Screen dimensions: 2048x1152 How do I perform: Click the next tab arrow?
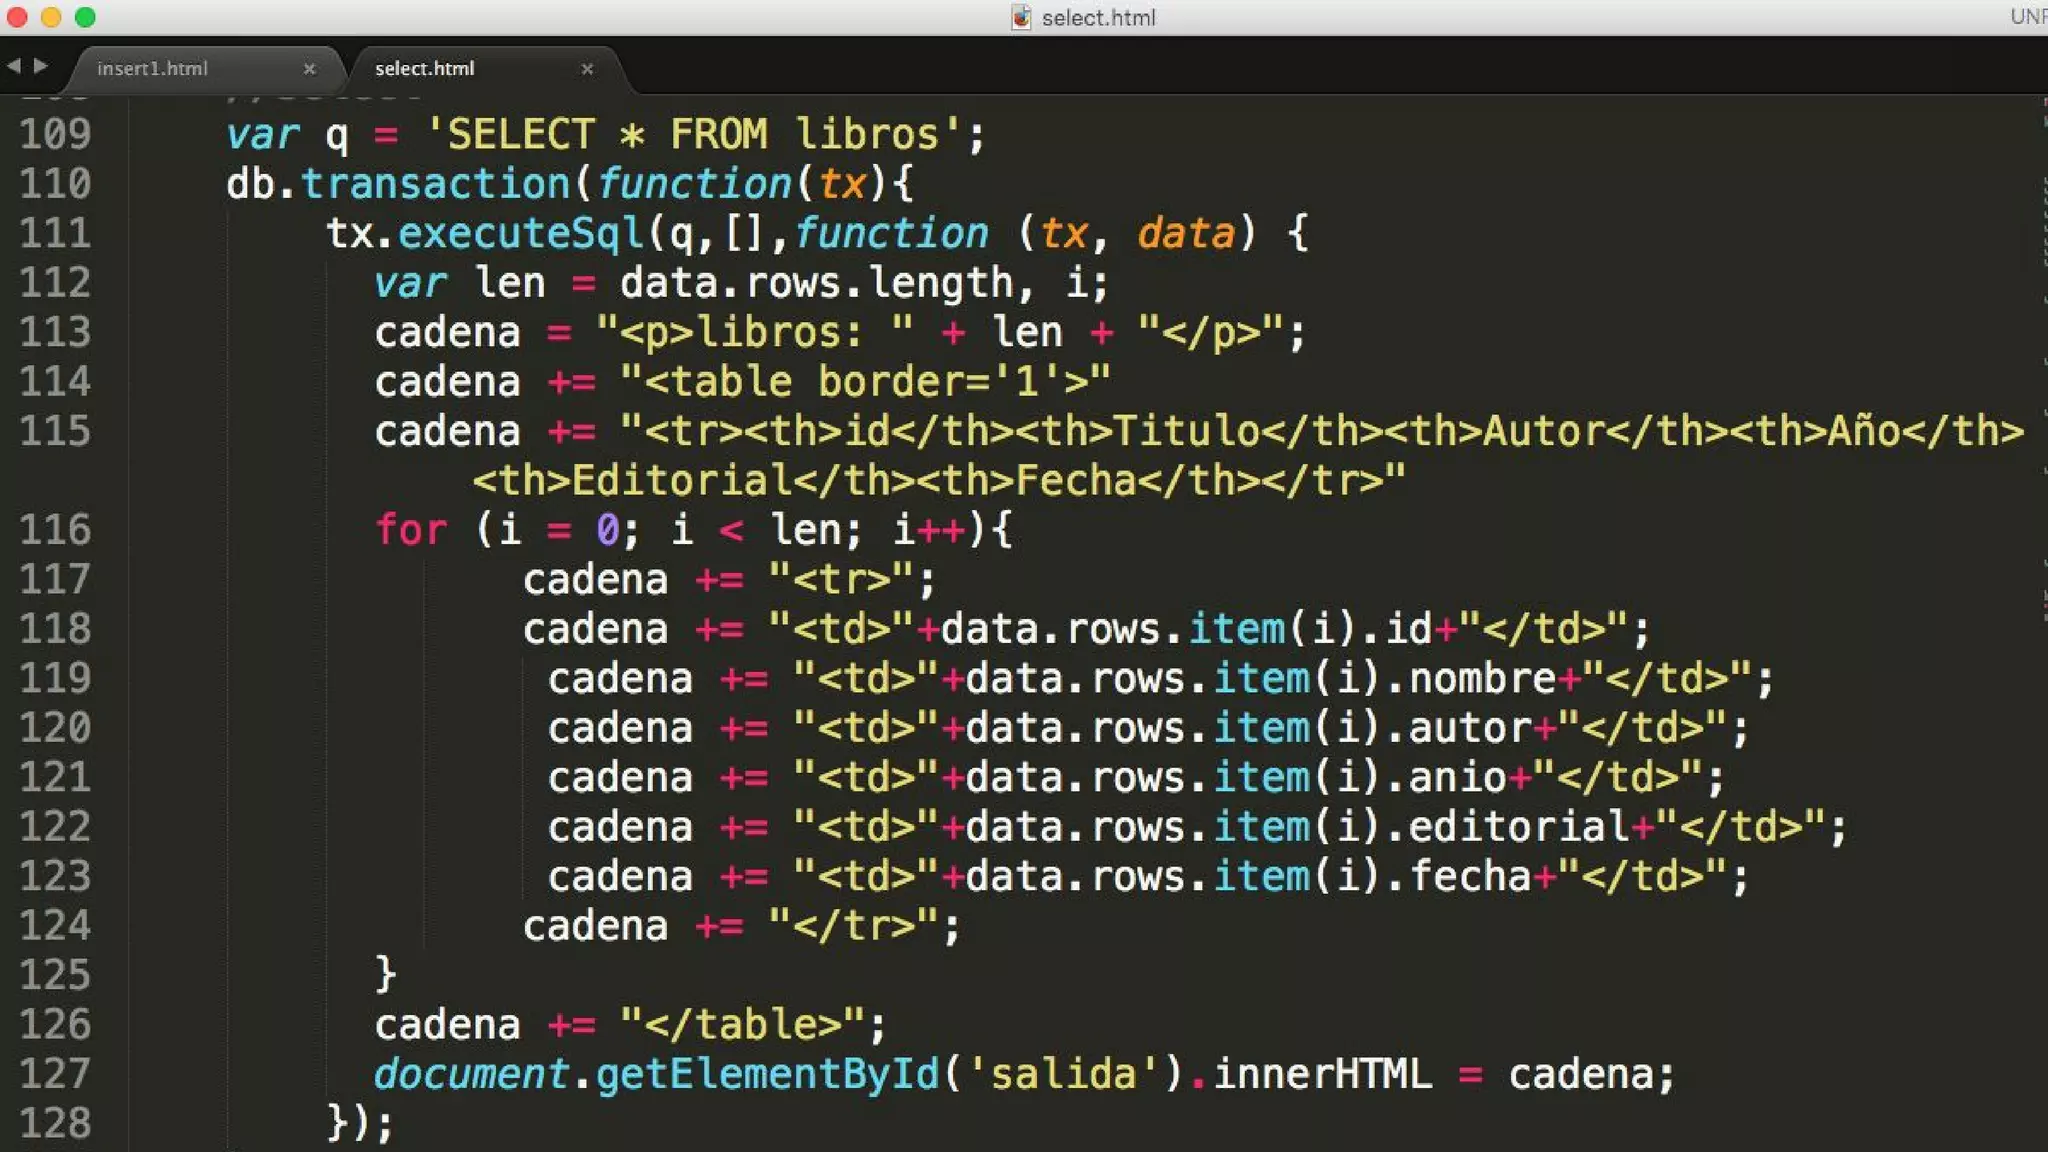coord(40,66)
